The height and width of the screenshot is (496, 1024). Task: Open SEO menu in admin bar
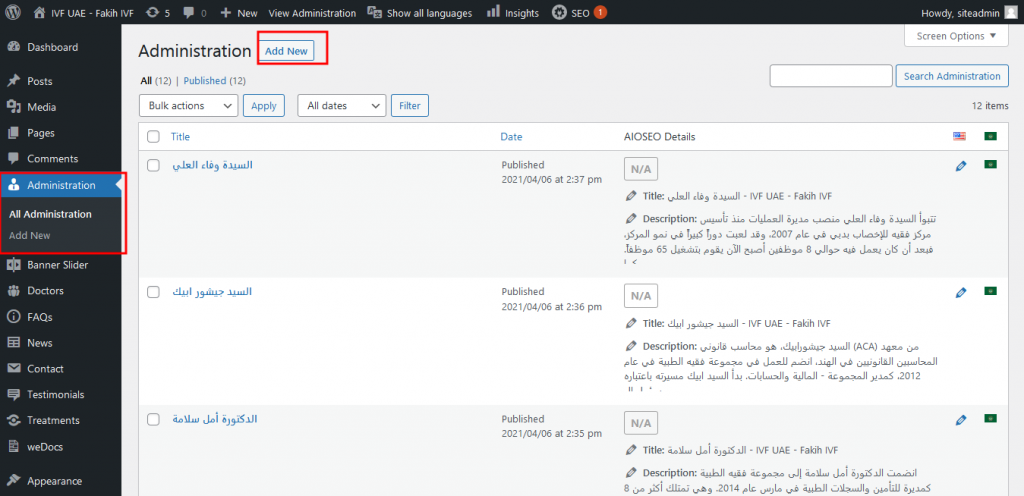click(571, 13)
